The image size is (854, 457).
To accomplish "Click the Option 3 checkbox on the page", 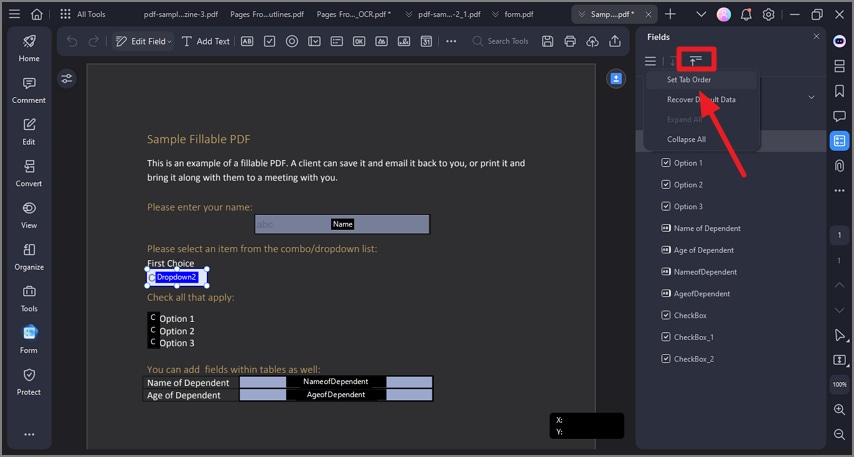I will coord(152,342).
